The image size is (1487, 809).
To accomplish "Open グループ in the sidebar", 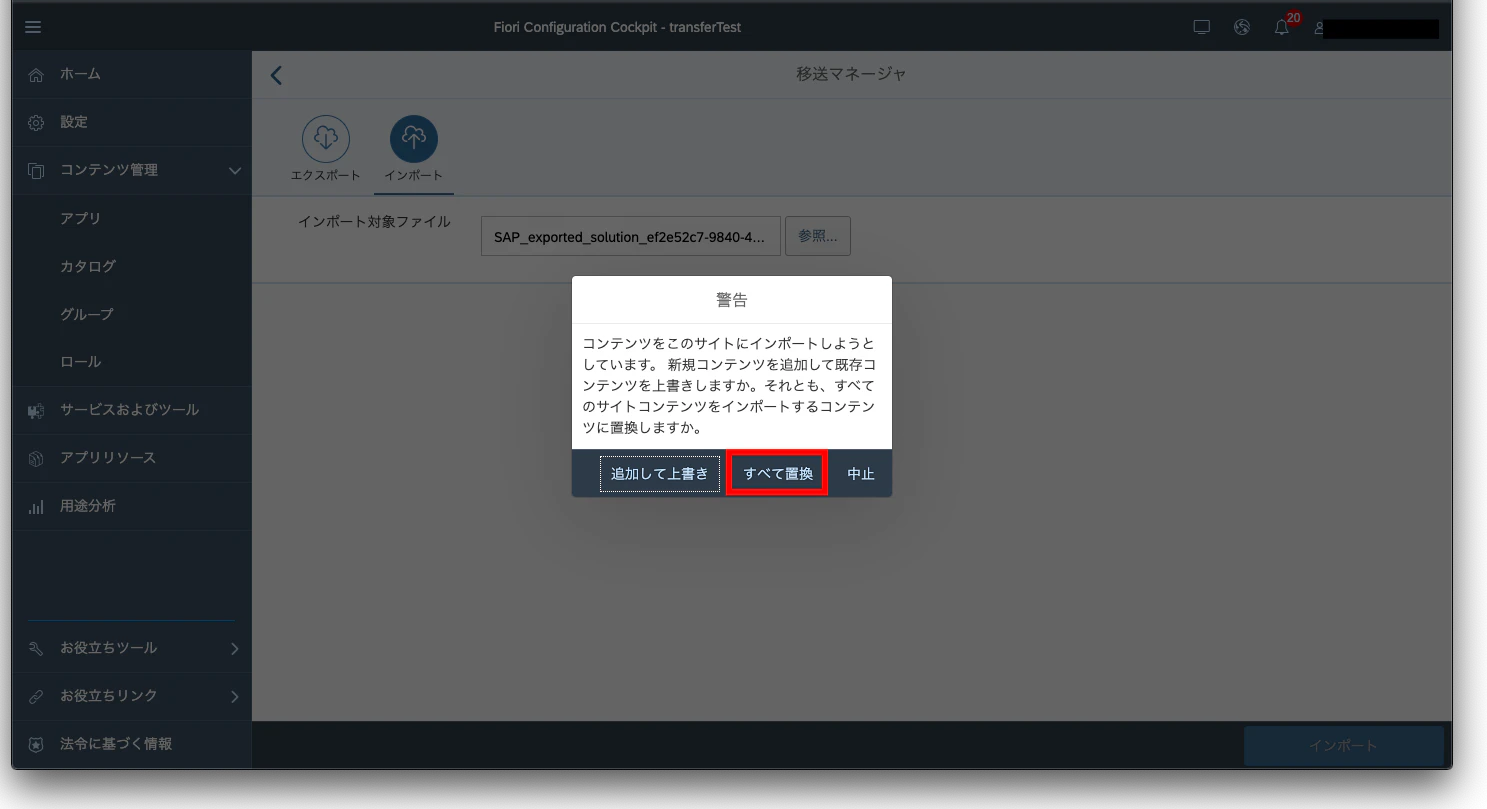I will pos(131,314).
